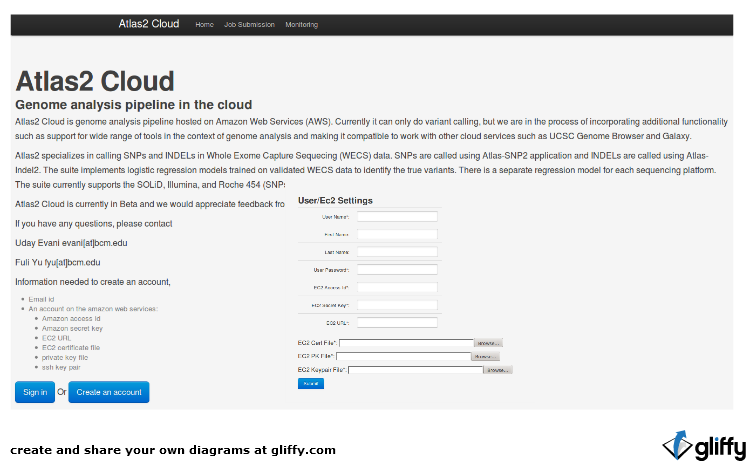753x466 pixels.
Task: Click the EC2 Keypair File path field
Action: coord(415,369)
